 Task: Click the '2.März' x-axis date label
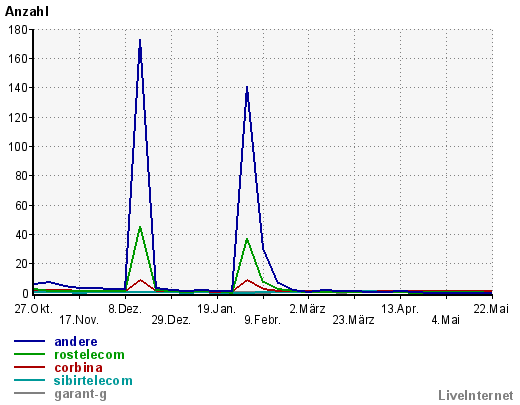307,309
